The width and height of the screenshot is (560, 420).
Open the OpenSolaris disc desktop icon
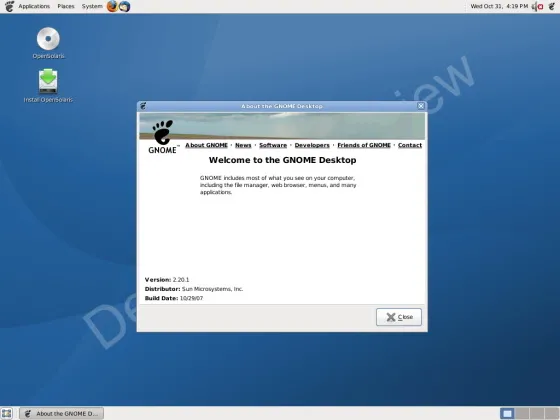(x=48, y=39)
